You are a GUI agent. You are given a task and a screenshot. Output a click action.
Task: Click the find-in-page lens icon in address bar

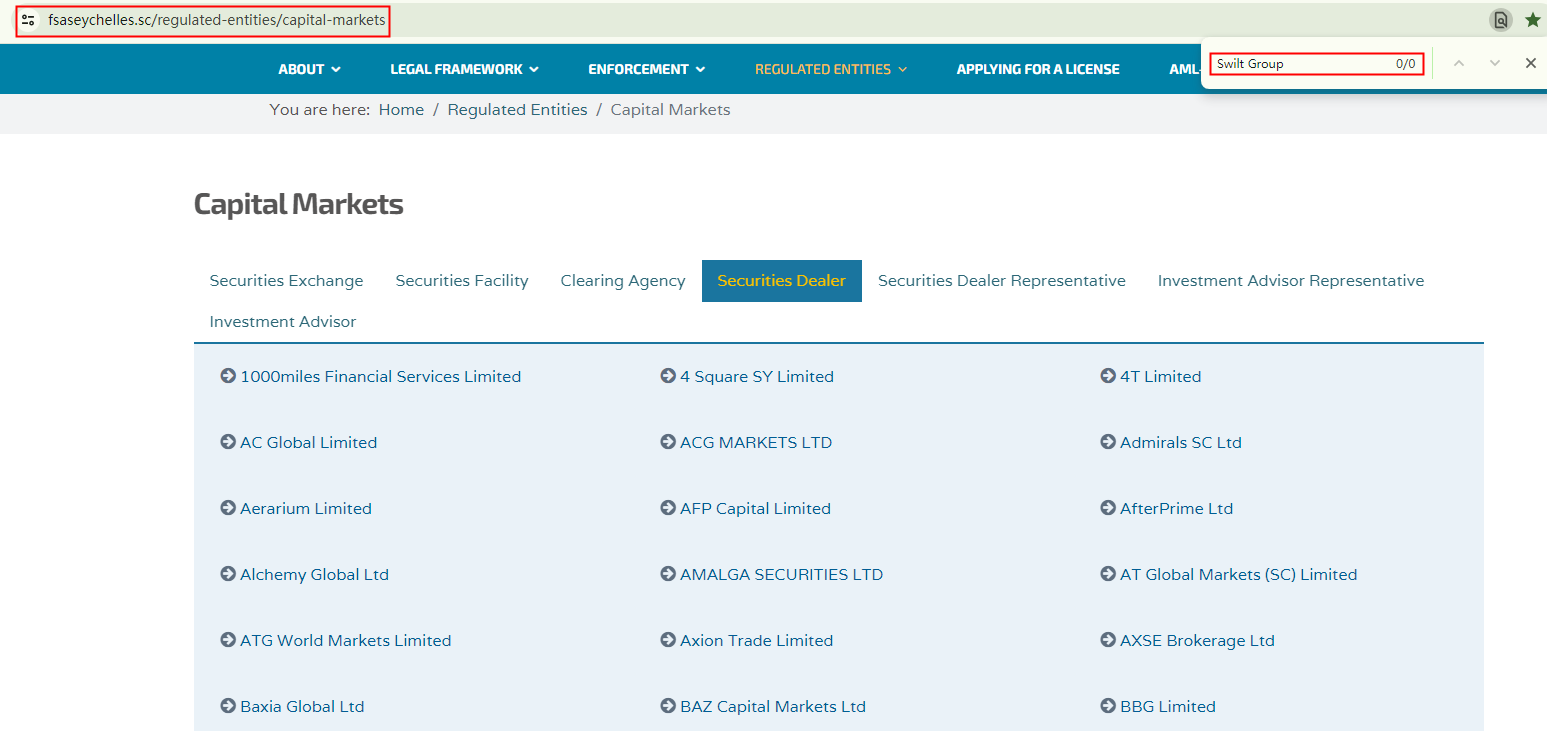(x=1500, y=20)
